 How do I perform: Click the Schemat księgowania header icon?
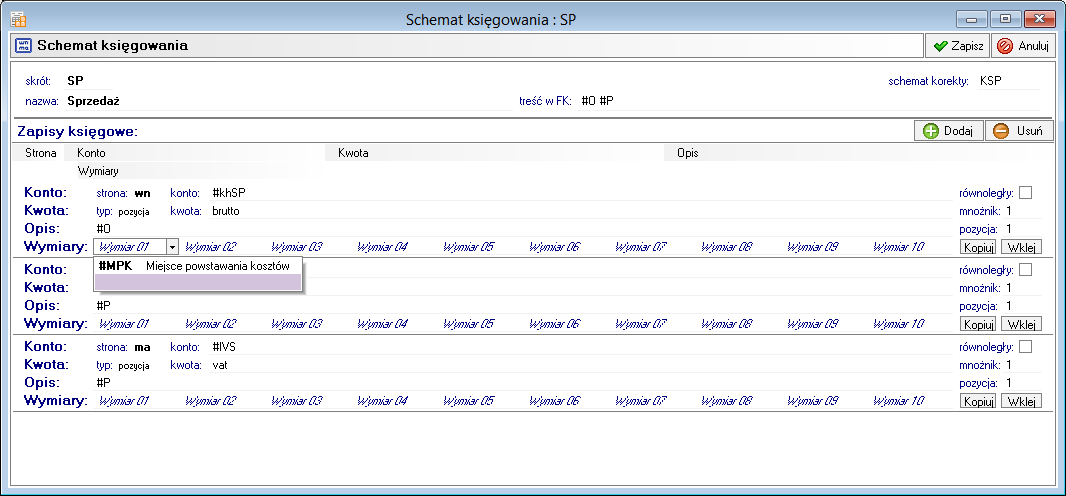[23, 46]
